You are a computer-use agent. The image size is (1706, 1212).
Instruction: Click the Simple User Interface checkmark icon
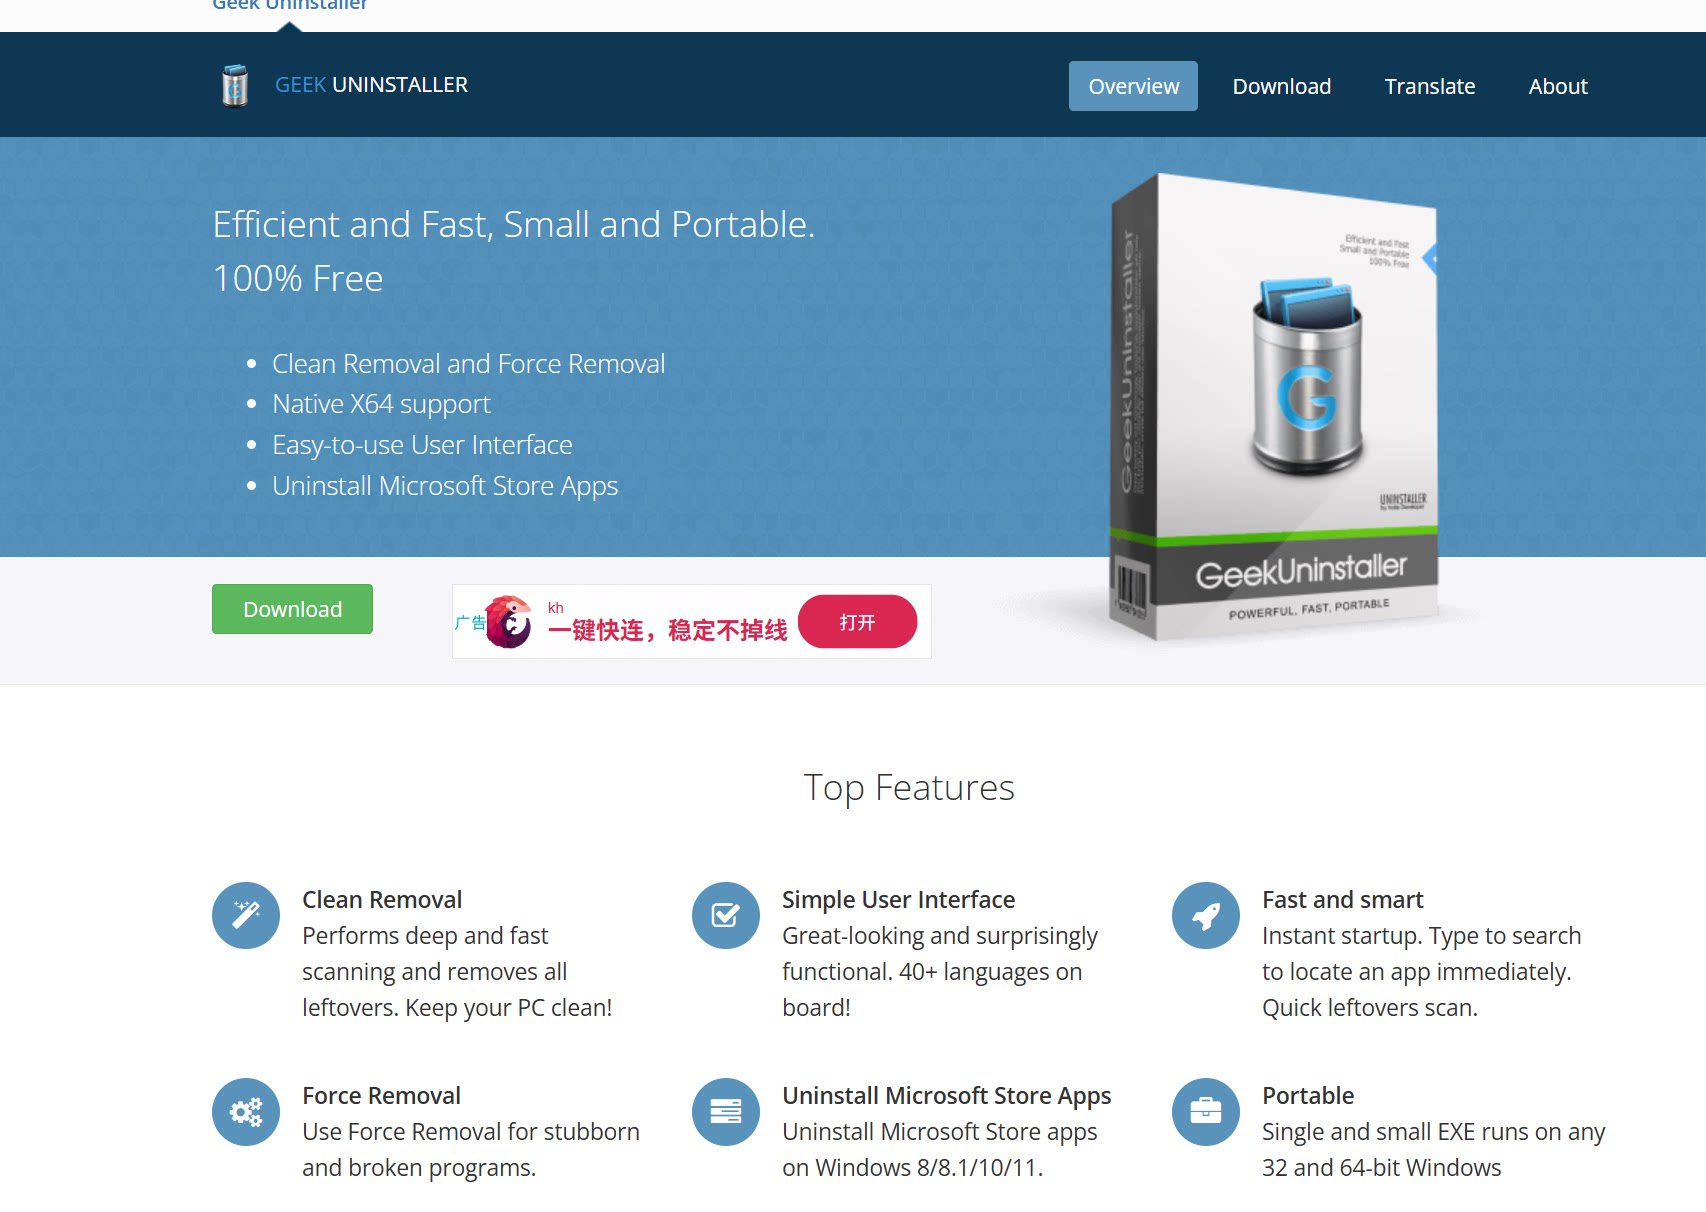[x=726, y=915]
